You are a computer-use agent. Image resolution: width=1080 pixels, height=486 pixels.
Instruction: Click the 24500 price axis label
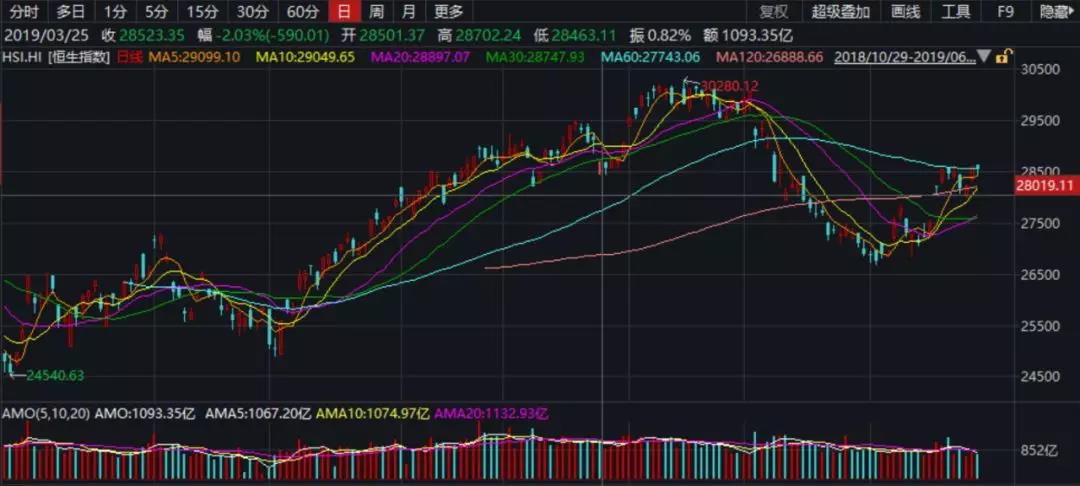pos(1041,377)
